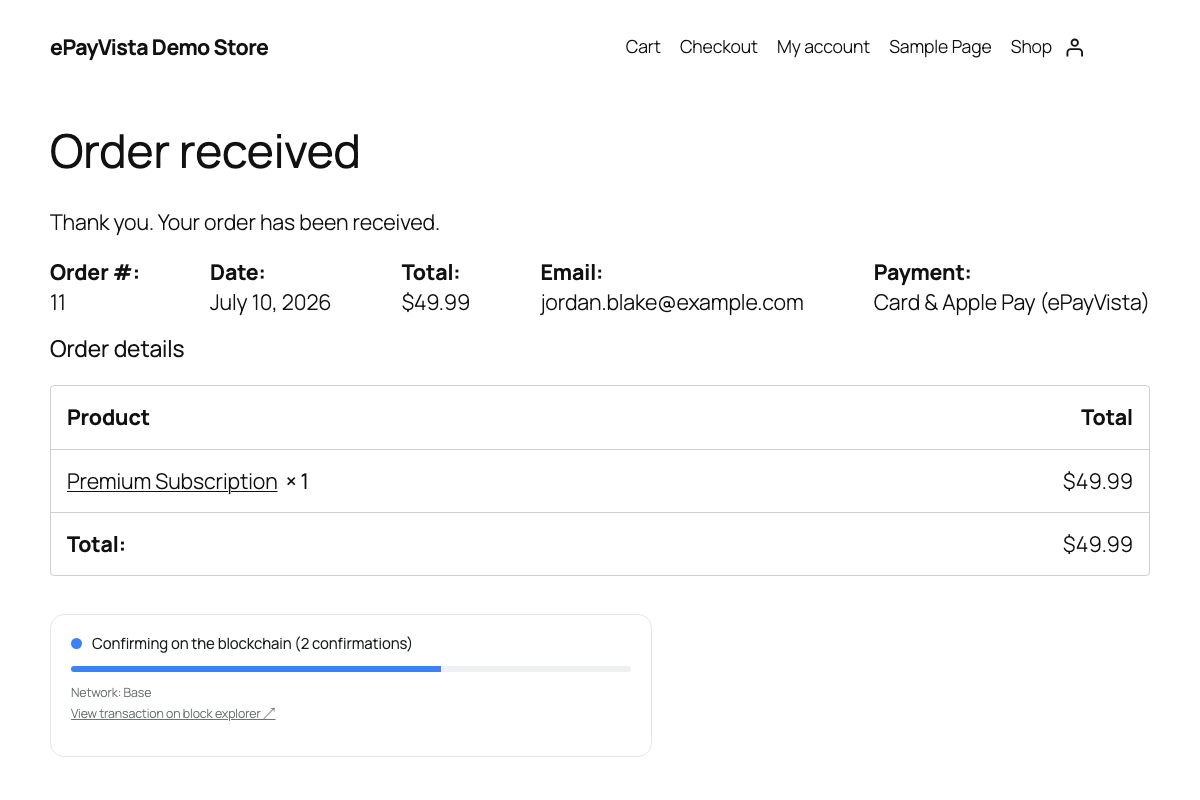Select the email jordan.blake@example.com

tap(672, 302)
